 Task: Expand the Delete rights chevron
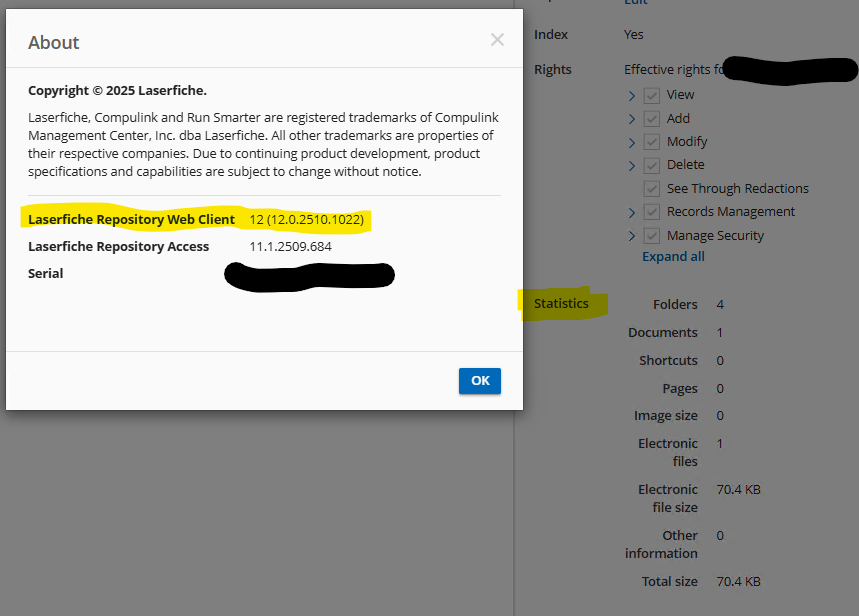[632, 166]
